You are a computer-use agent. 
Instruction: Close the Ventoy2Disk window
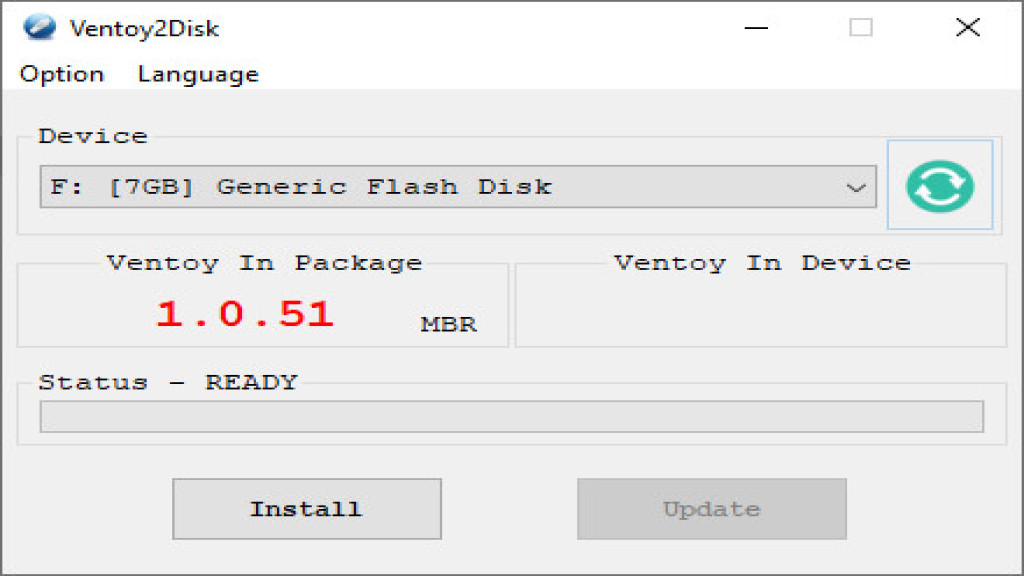point(967,28)
